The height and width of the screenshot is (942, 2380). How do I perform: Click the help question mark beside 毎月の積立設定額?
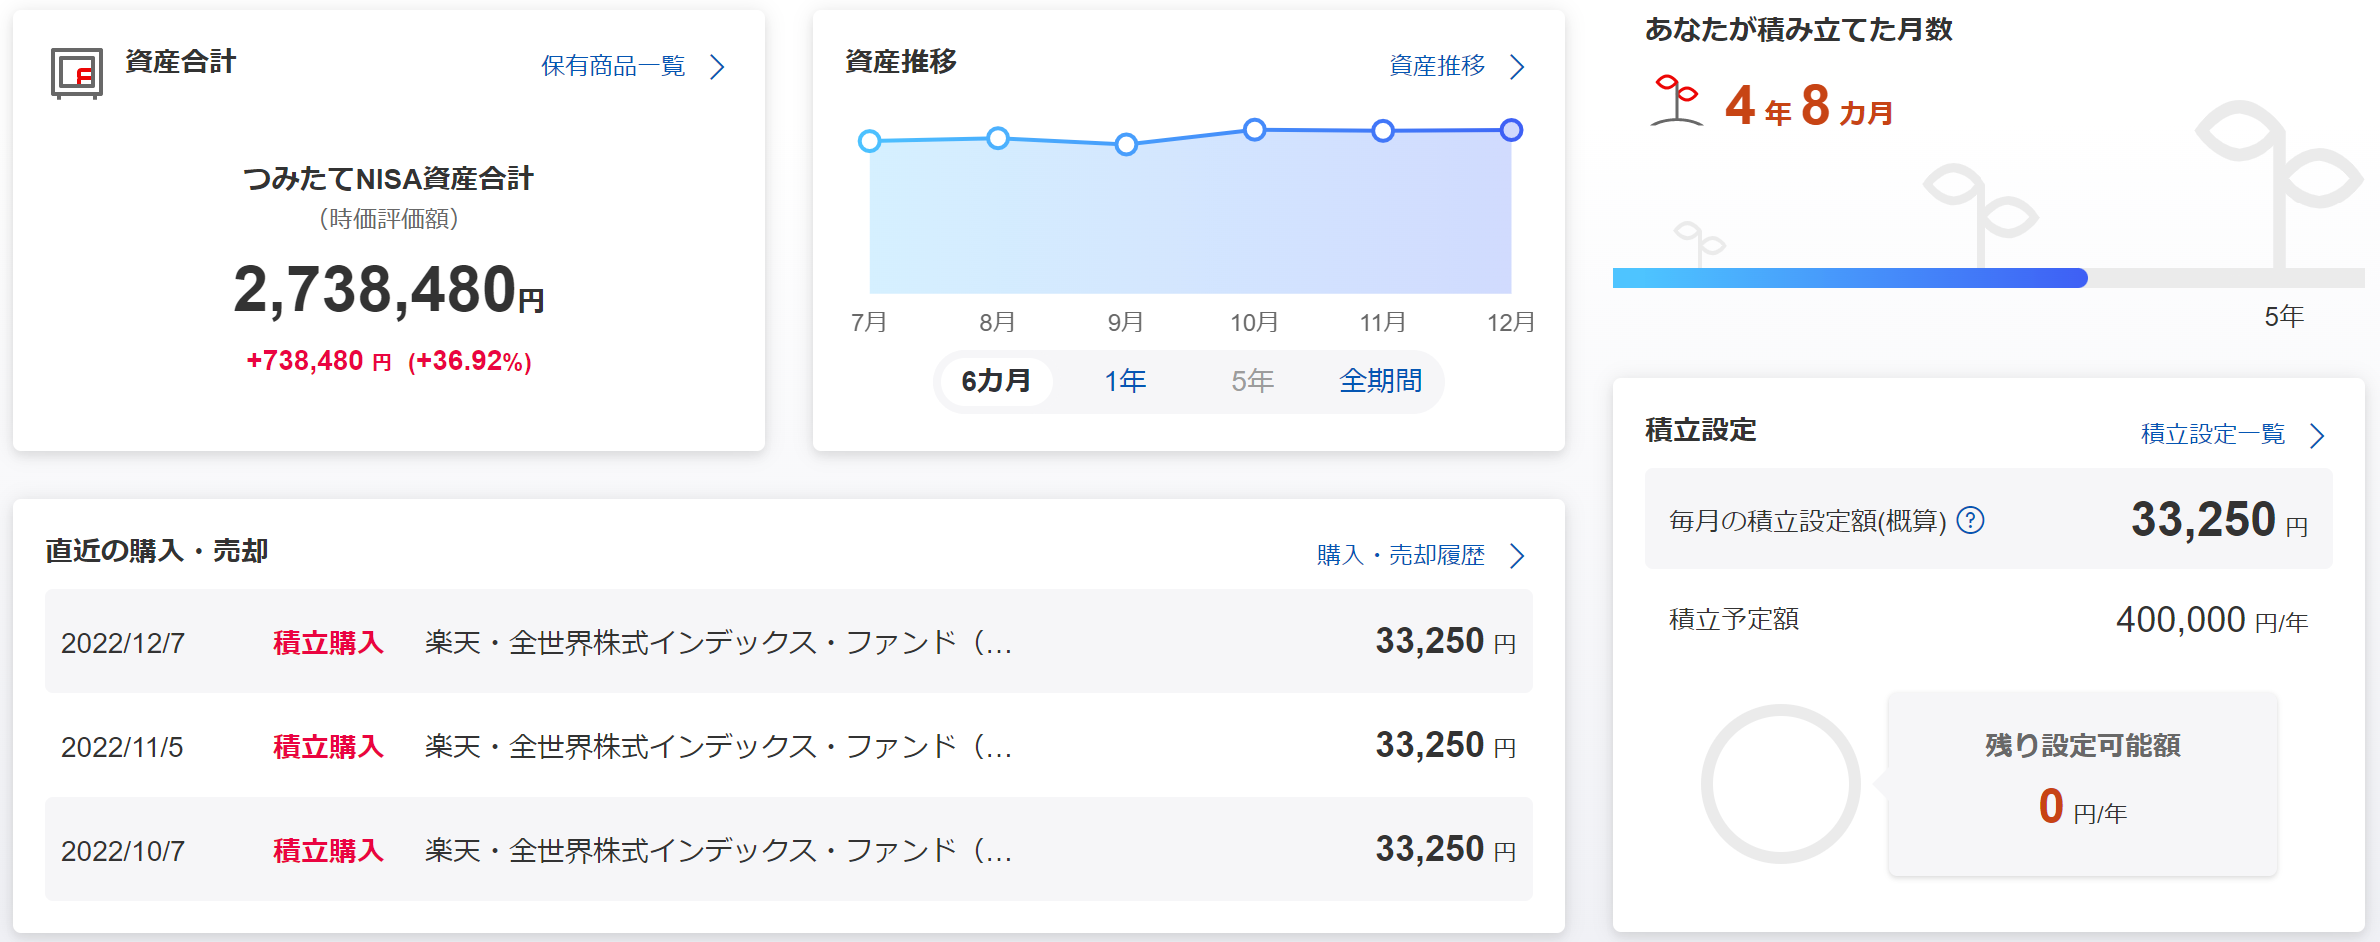click(x=1970, y=520)
